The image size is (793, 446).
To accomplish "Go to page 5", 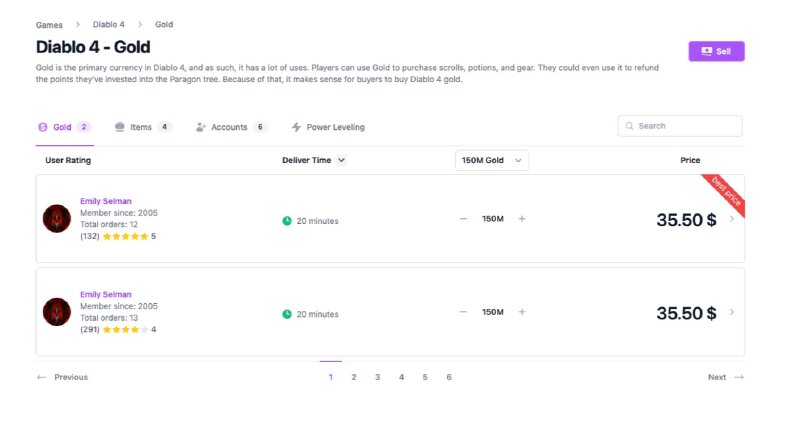I will pyautogui.click(x=425, y=377).
